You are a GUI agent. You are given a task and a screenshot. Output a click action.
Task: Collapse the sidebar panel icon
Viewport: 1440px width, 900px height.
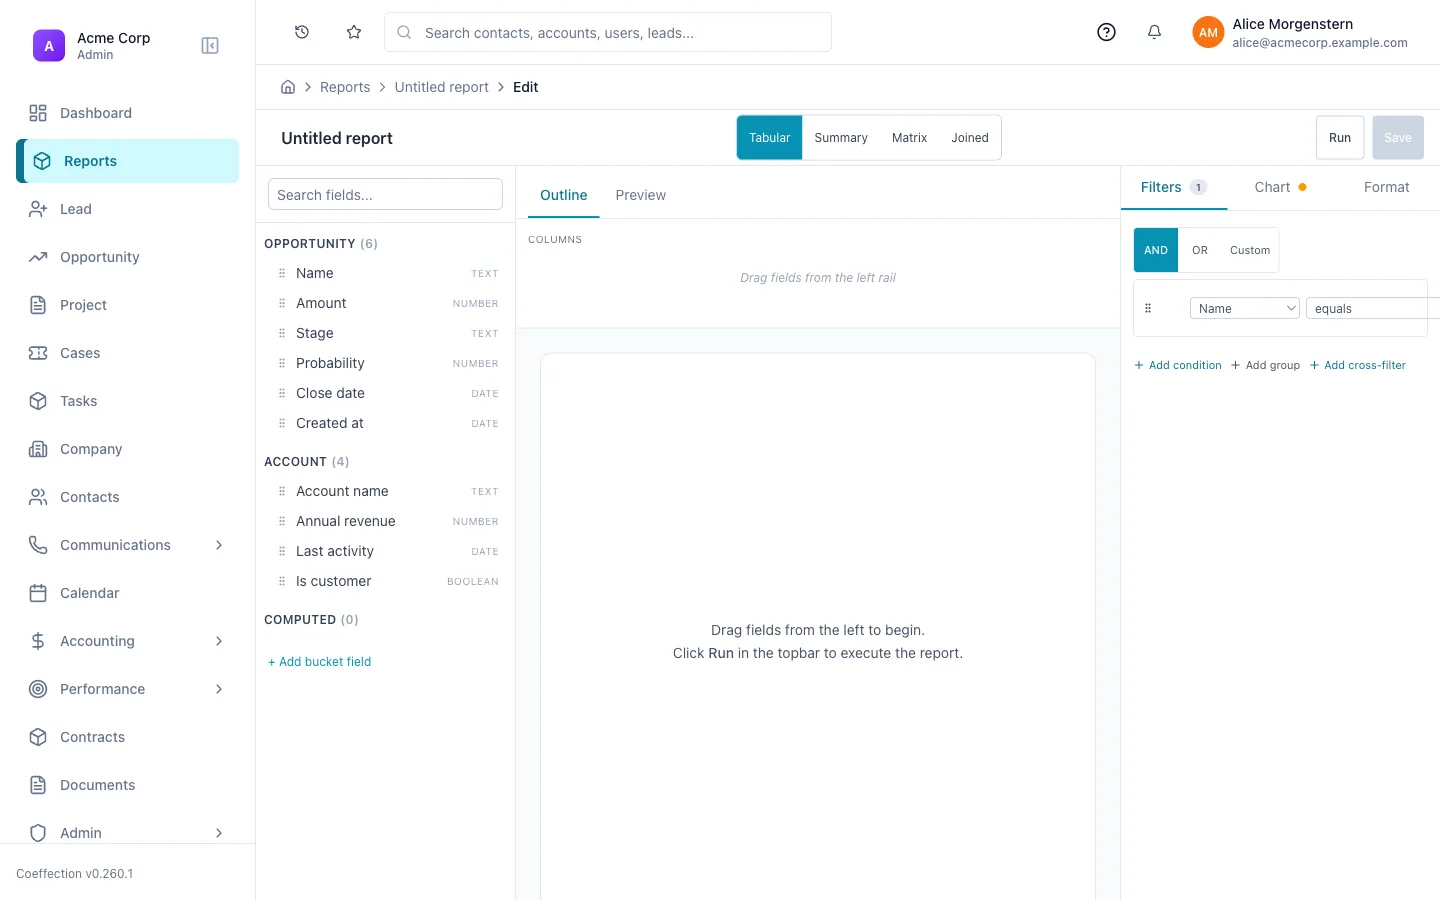(210, 46)
